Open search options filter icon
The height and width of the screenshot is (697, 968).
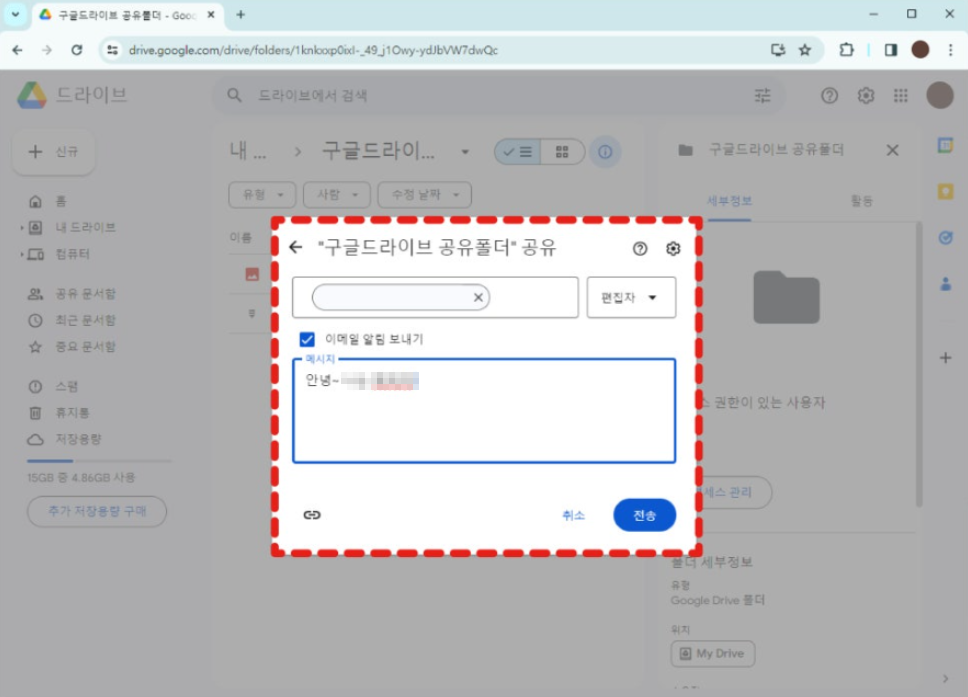coord(763,96)
